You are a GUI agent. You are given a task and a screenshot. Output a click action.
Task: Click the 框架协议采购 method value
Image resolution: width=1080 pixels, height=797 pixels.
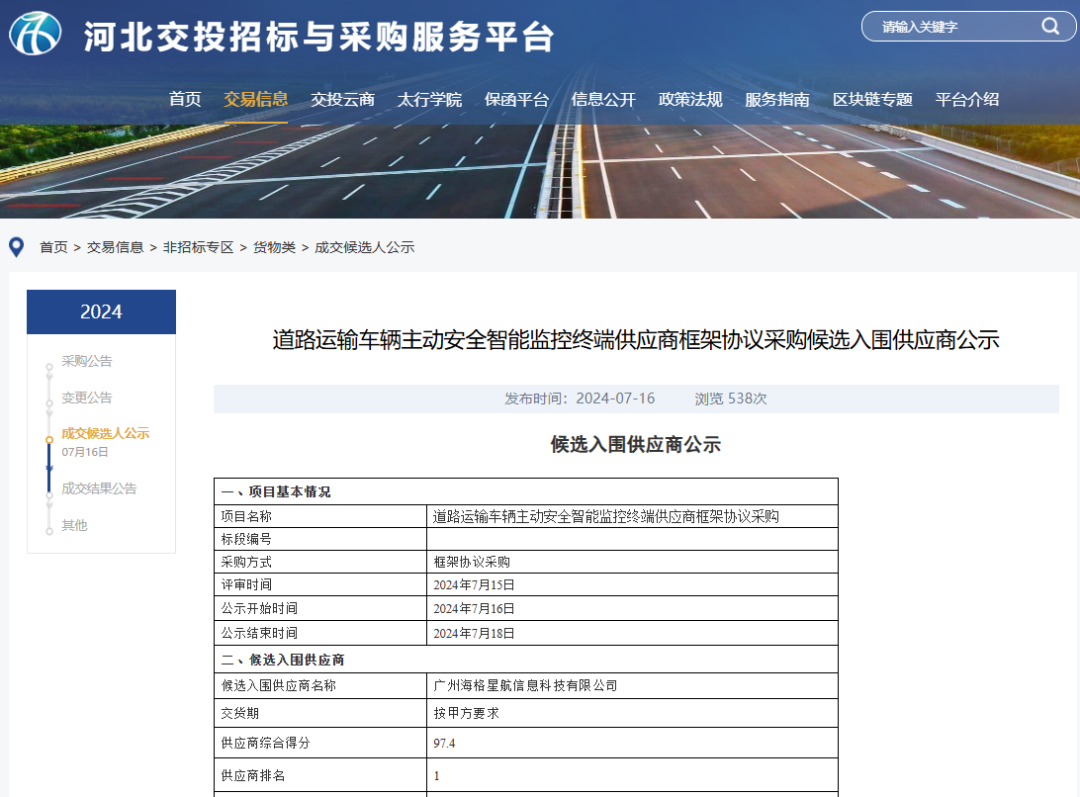(472, 562)
